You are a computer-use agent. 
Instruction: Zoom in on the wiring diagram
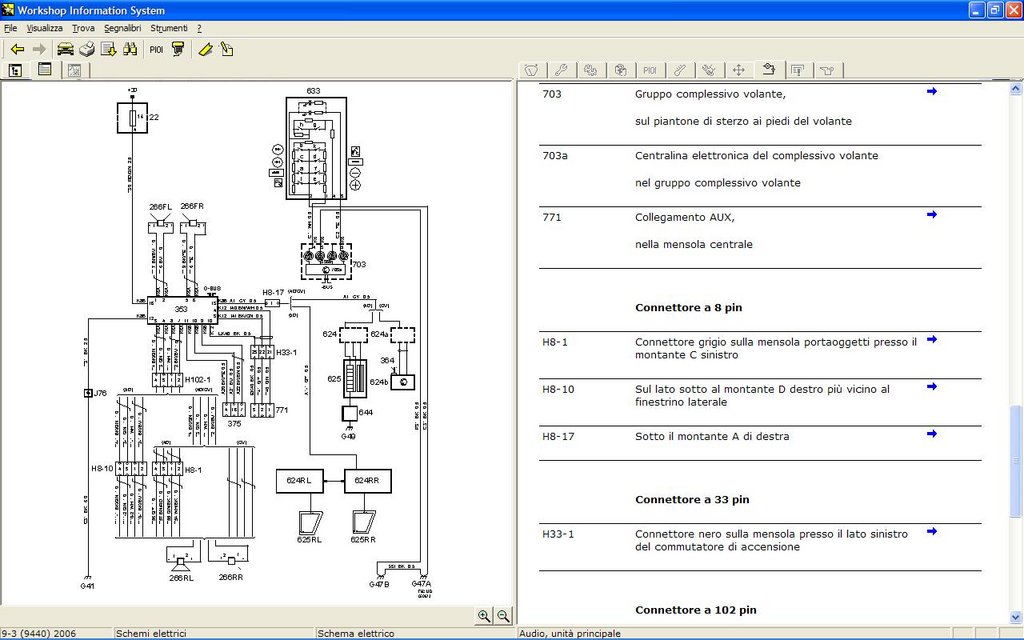click(484, 616)
